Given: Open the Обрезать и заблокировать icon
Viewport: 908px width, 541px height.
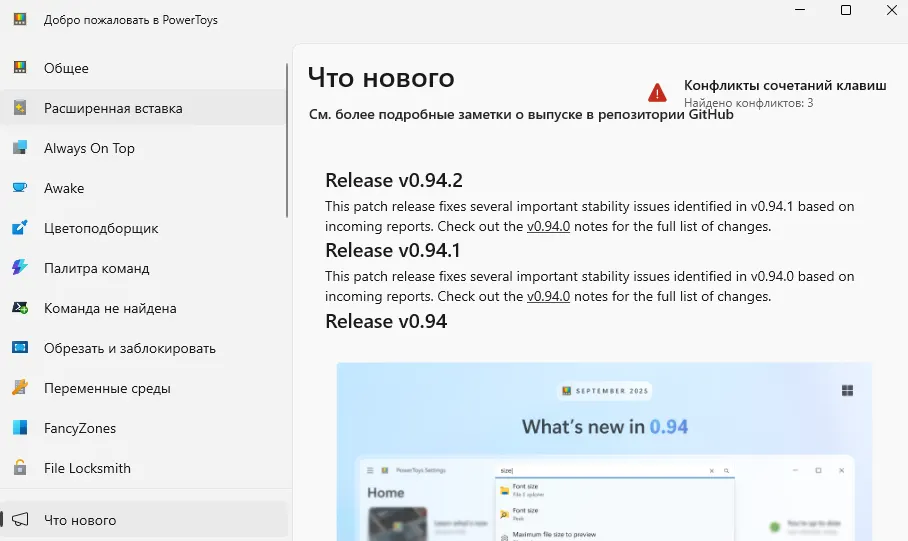Looking at the screenshot, I should point(19,348).
